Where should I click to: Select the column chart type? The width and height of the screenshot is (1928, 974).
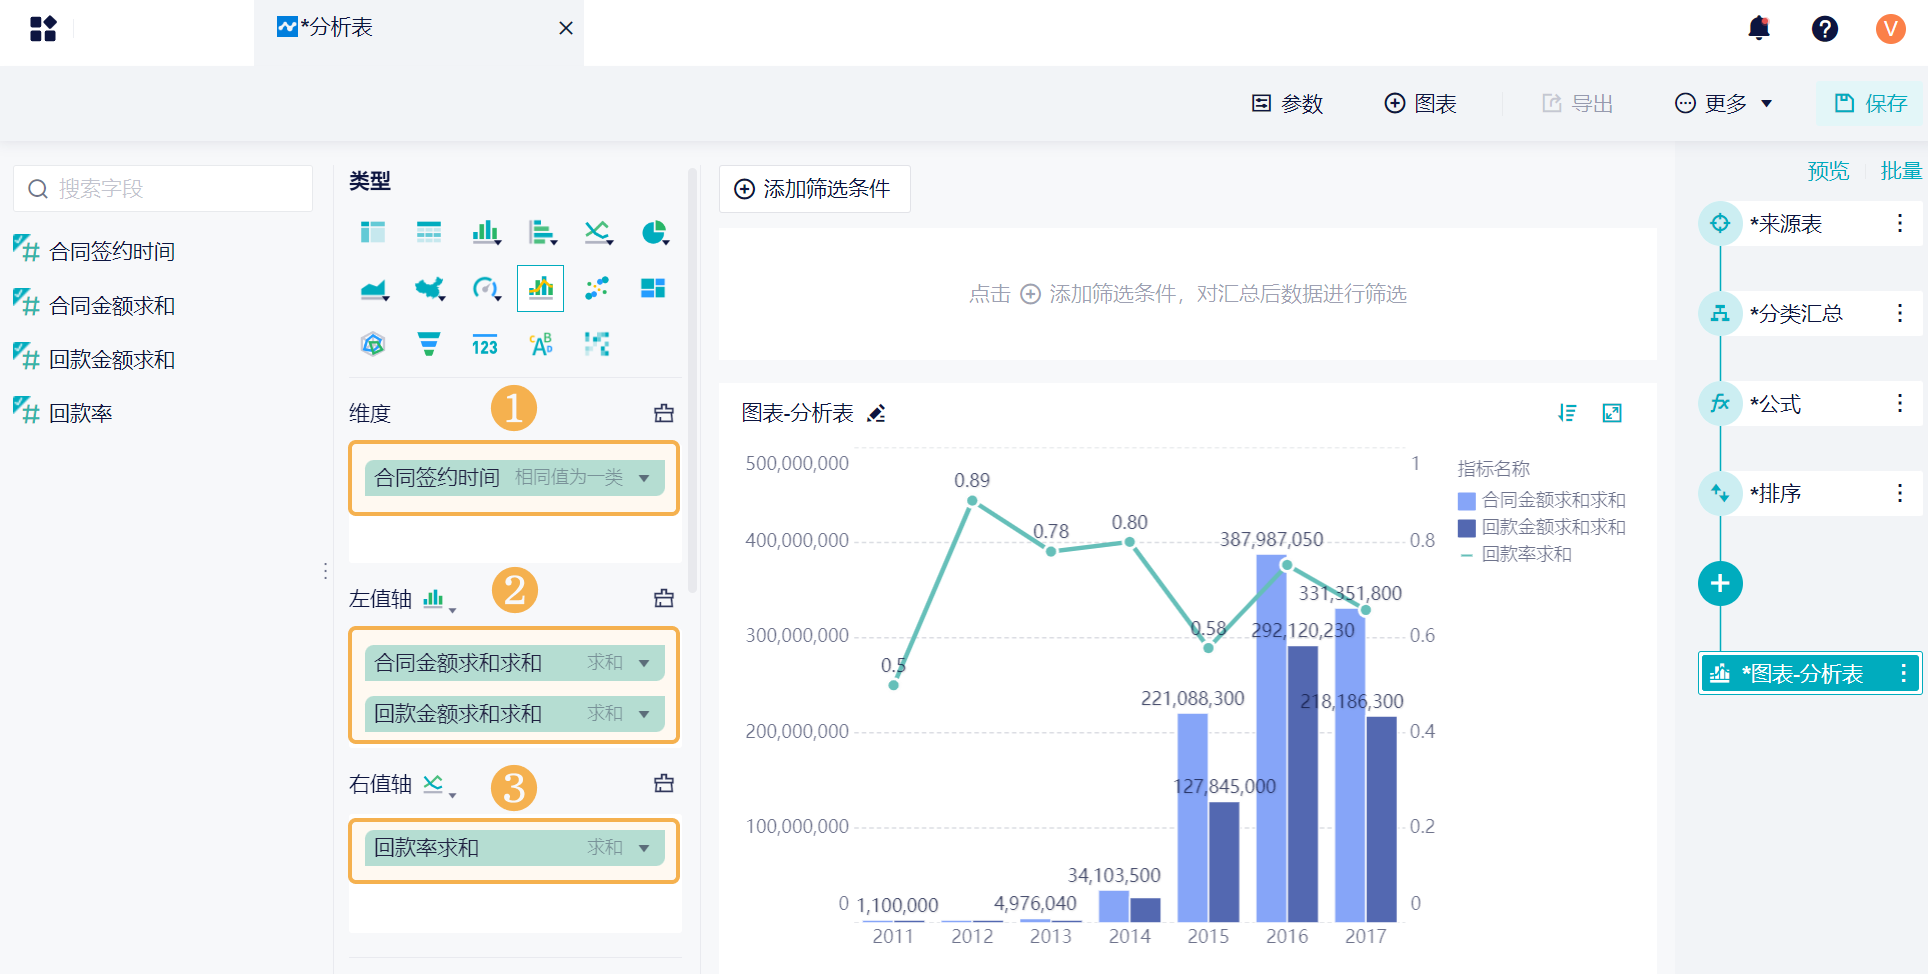point(486,232)
